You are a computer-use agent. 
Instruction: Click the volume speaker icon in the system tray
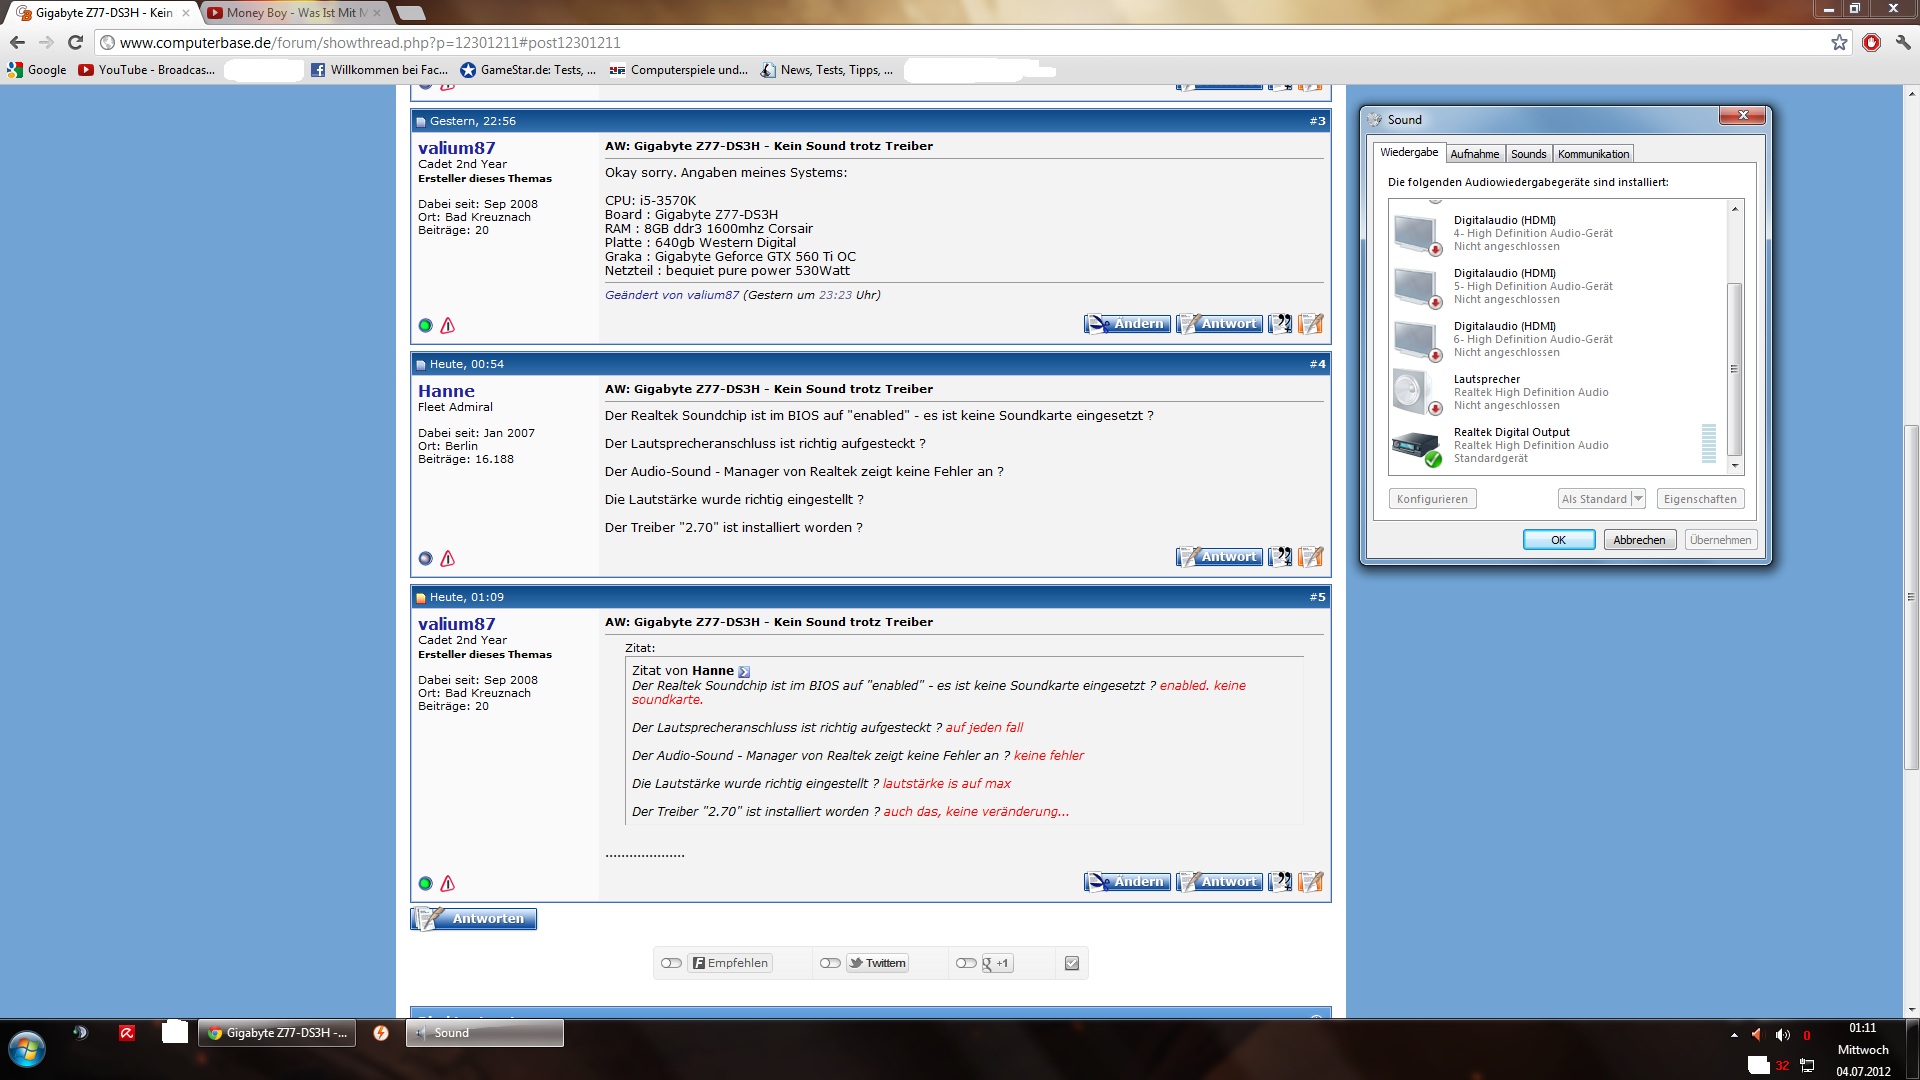point(1783,1035)
